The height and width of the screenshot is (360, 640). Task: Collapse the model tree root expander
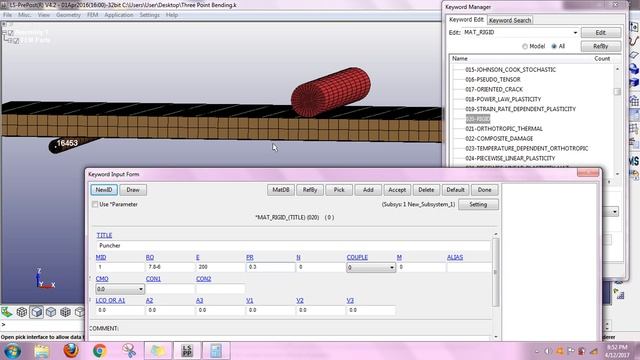[4, 32]
